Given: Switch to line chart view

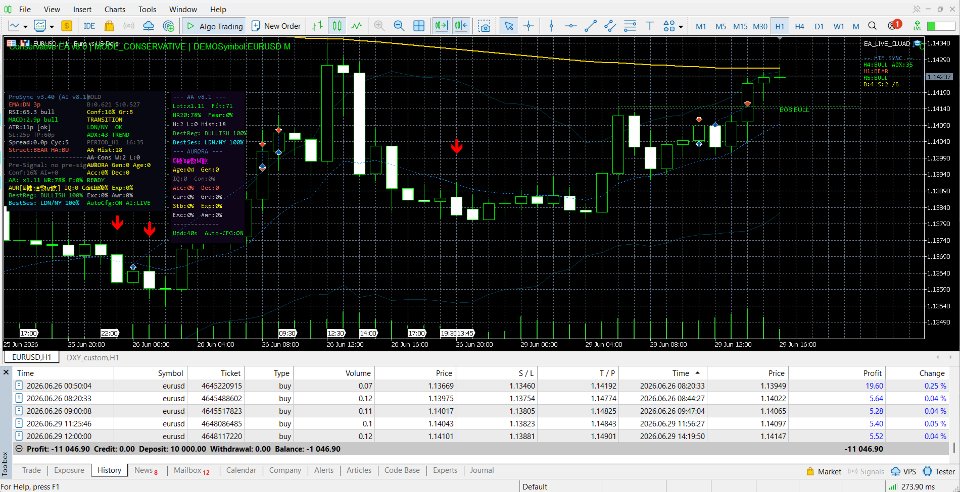Looking at the screenshot, I should tap(357, 26).
